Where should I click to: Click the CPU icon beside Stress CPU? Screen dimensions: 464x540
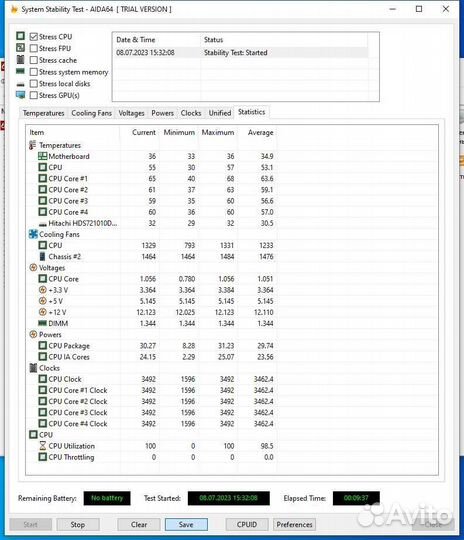pos(20,36)
